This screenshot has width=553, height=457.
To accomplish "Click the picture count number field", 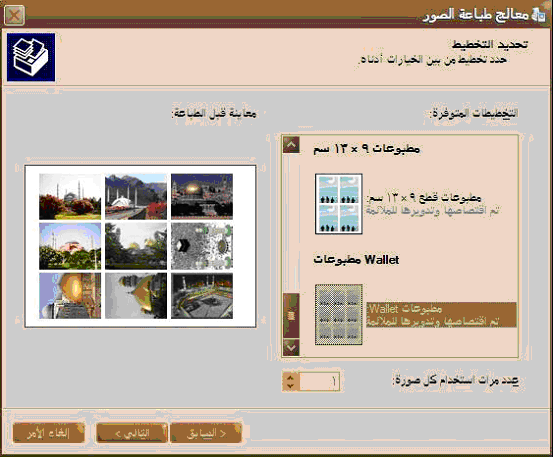I will coord(319,382).
